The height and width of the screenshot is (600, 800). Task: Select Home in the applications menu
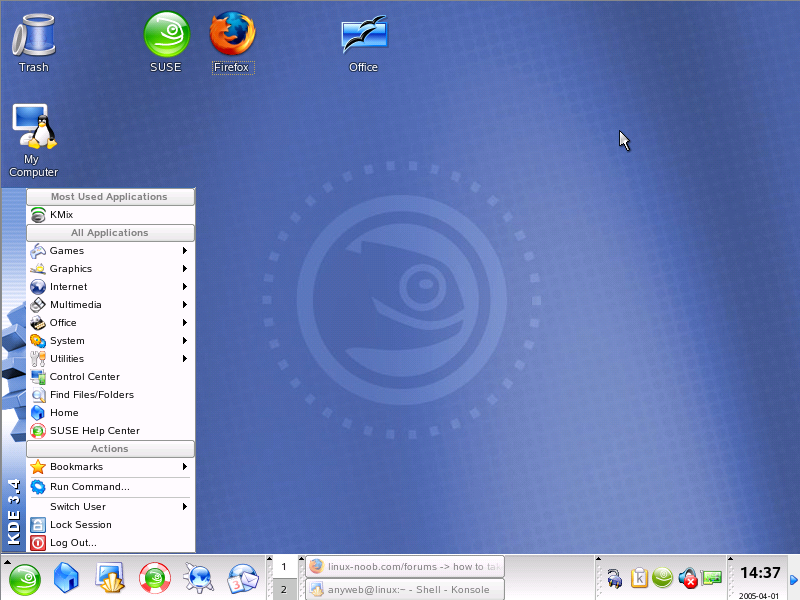[111, 413]
